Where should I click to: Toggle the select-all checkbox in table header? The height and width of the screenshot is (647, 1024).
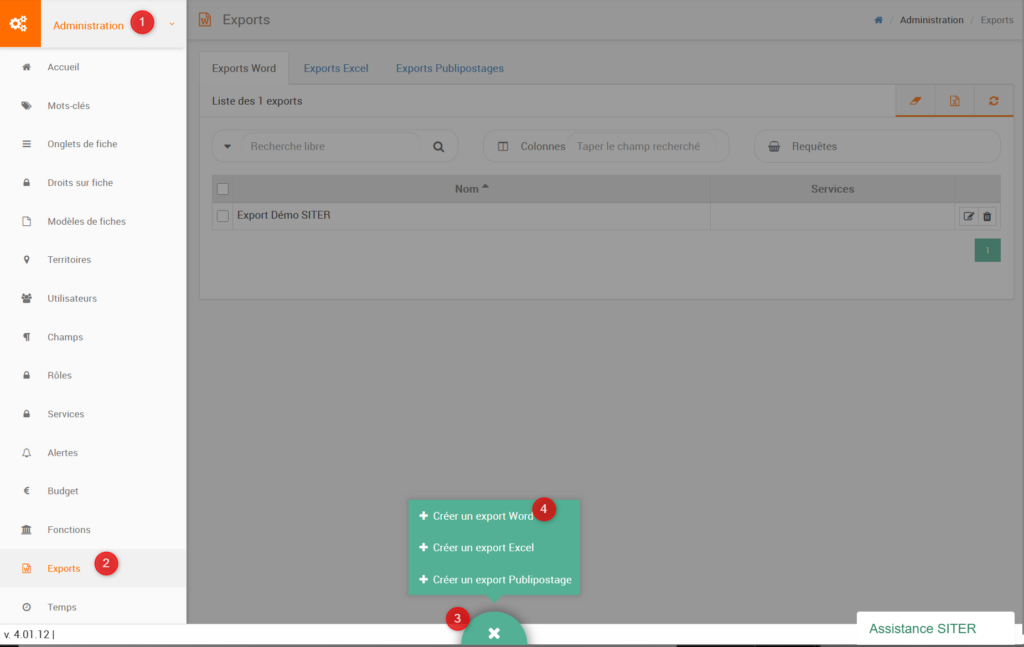223,189
